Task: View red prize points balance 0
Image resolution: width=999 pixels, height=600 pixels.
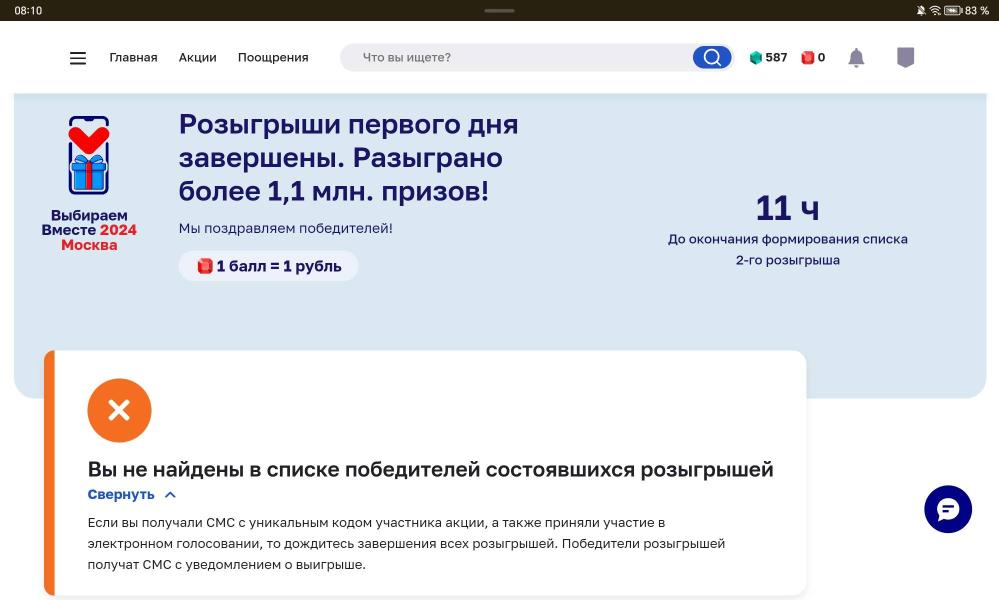Action: click(813, 57)
